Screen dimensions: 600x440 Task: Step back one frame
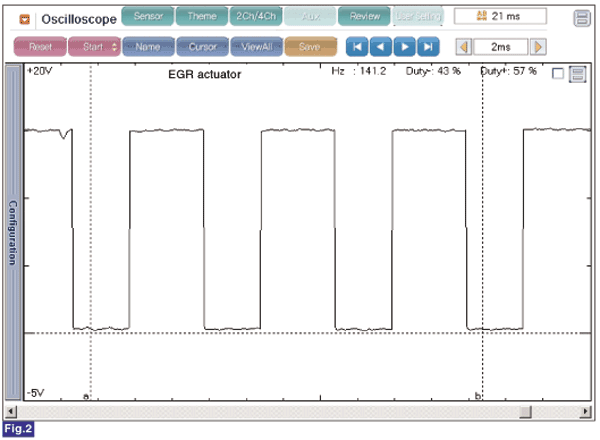point(381,47)
